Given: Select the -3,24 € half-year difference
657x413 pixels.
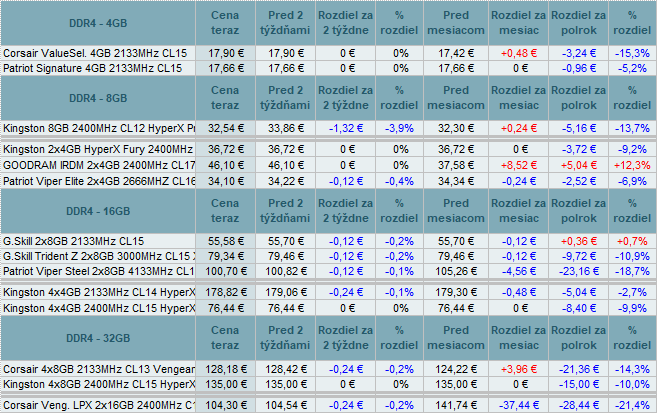Looking at the screenshot, I should coord(579,53).
